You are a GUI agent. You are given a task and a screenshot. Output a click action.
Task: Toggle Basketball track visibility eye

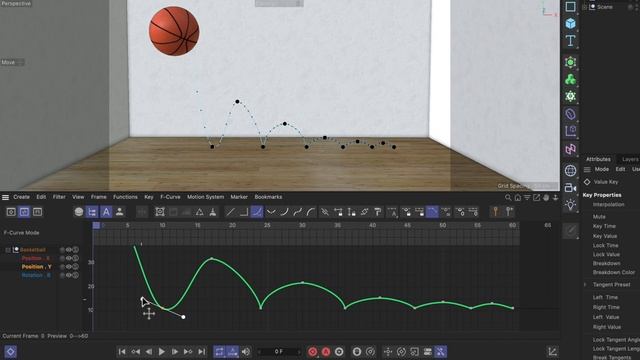[69, 250]
